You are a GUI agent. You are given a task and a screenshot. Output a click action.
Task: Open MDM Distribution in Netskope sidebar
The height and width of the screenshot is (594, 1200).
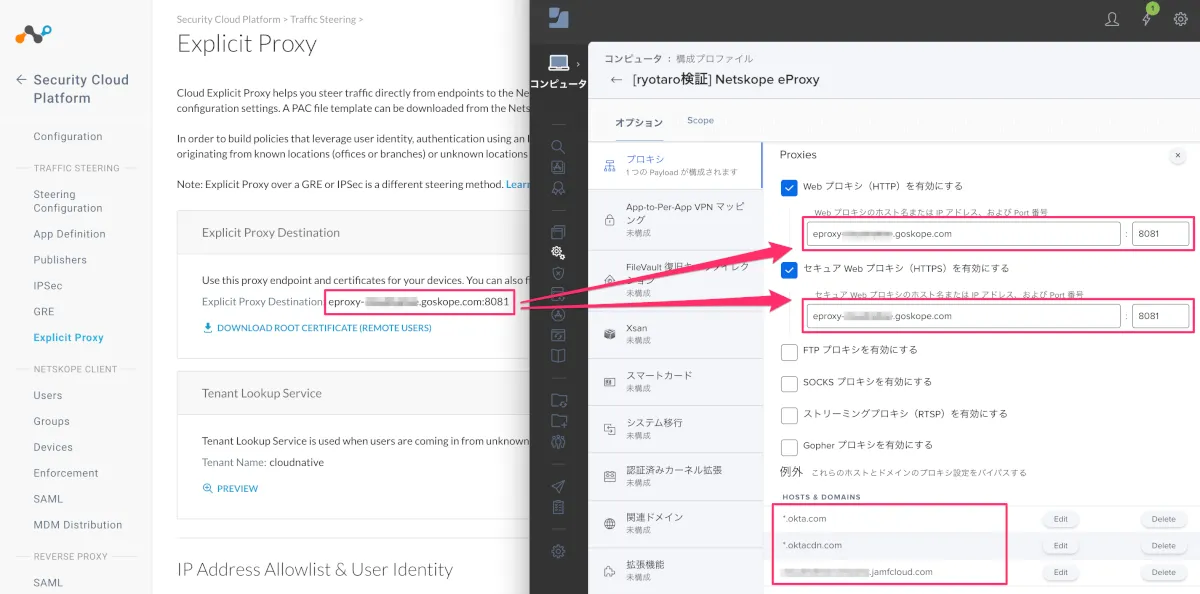(x=78, y=525)
